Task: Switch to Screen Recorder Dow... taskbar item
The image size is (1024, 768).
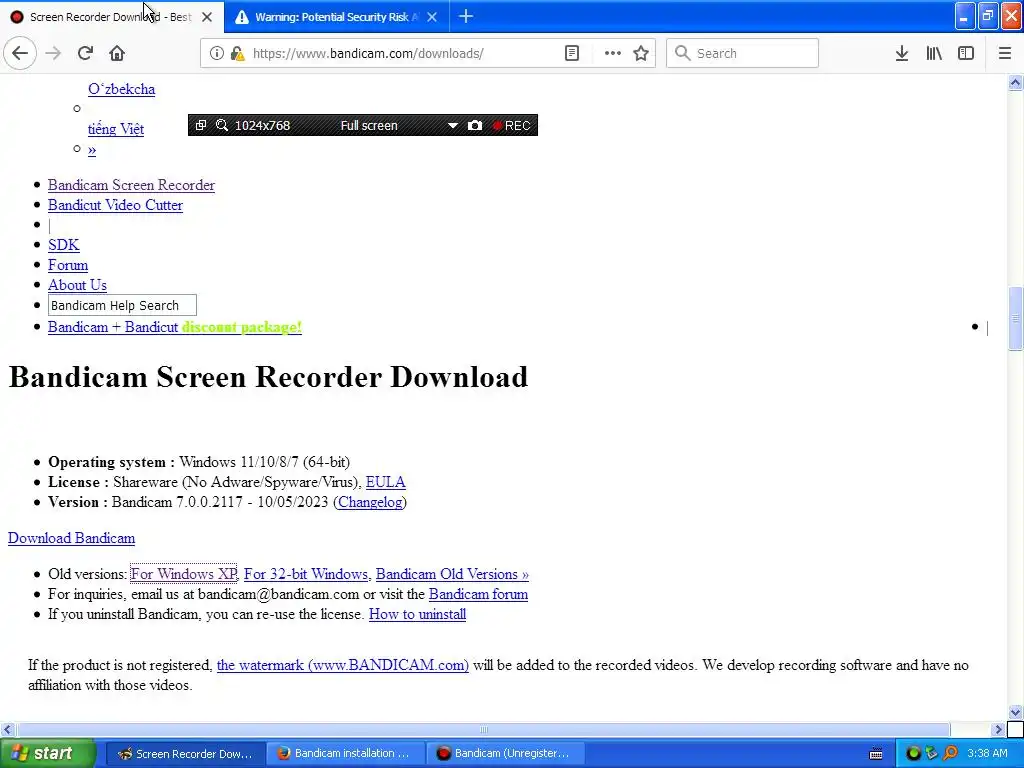Action: [x=185, y=754]
